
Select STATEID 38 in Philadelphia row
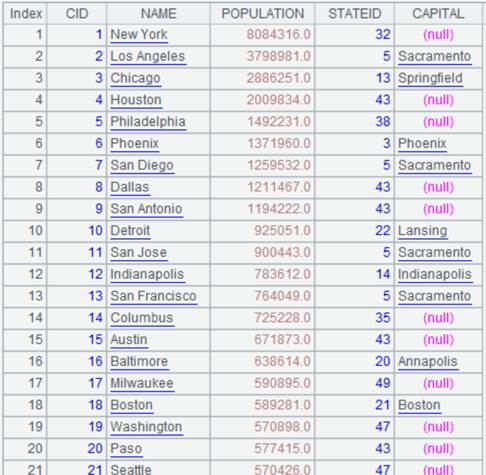[x=383, y=122]
